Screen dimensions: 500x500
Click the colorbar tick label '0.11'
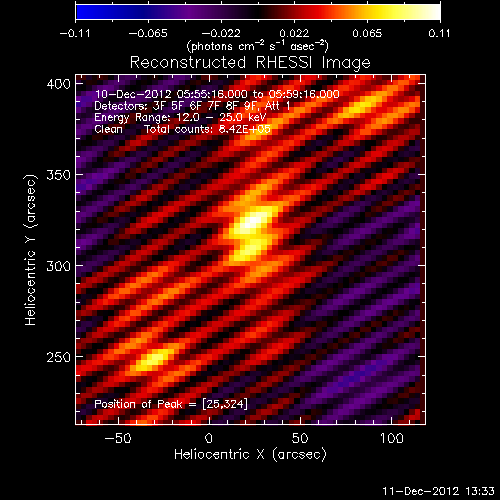click(439, 33)
